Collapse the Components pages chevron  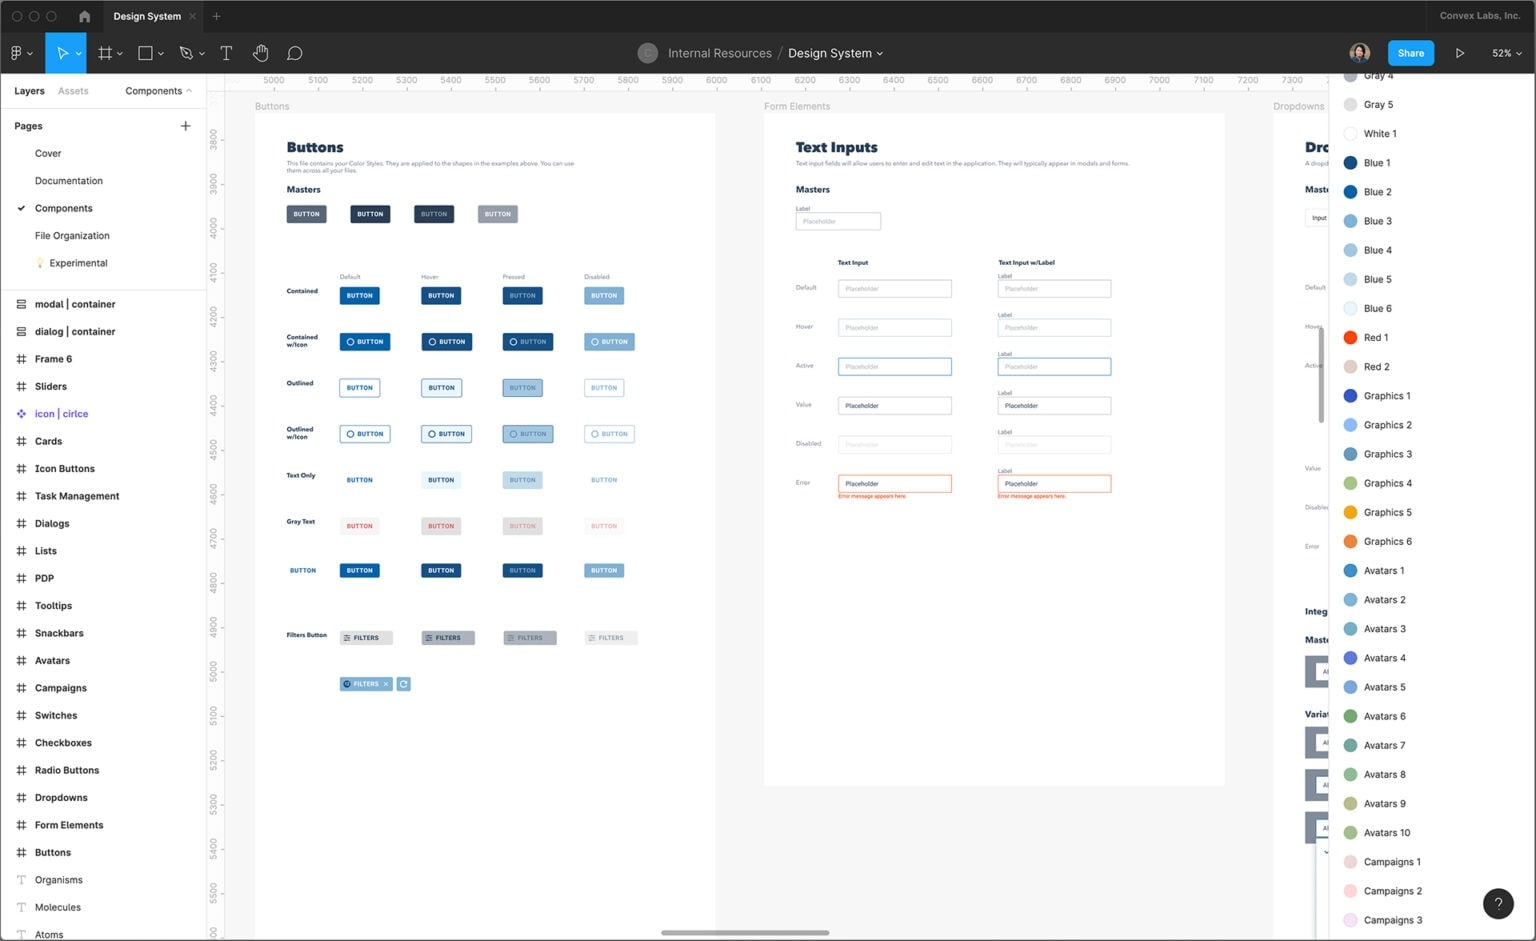pos(189,91)
